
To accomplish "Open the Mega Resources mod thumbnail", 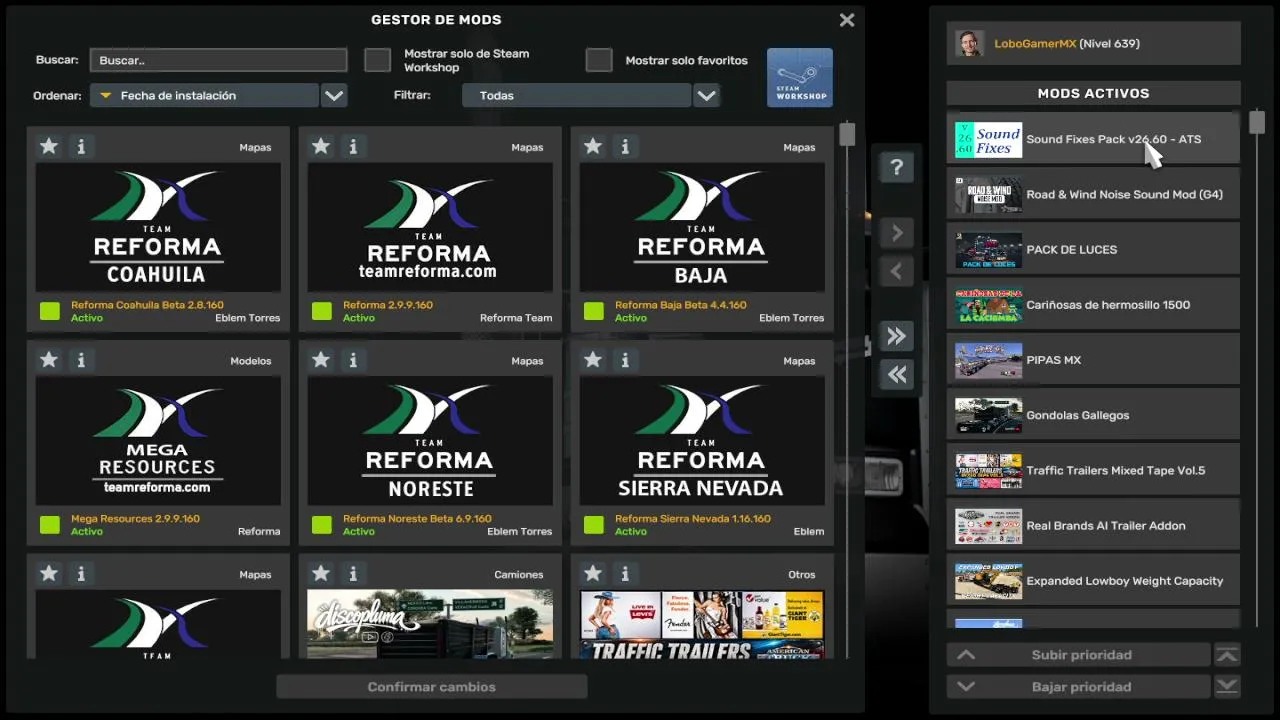I will point(158,441).
